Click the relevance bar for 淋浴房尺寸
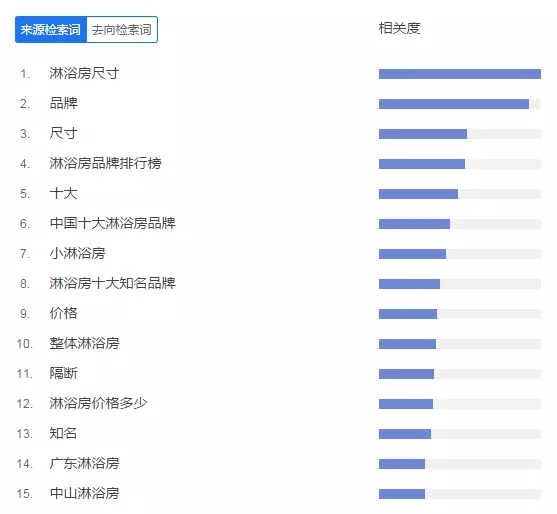Viewport: 557px width, 514px height. (460, 74)
